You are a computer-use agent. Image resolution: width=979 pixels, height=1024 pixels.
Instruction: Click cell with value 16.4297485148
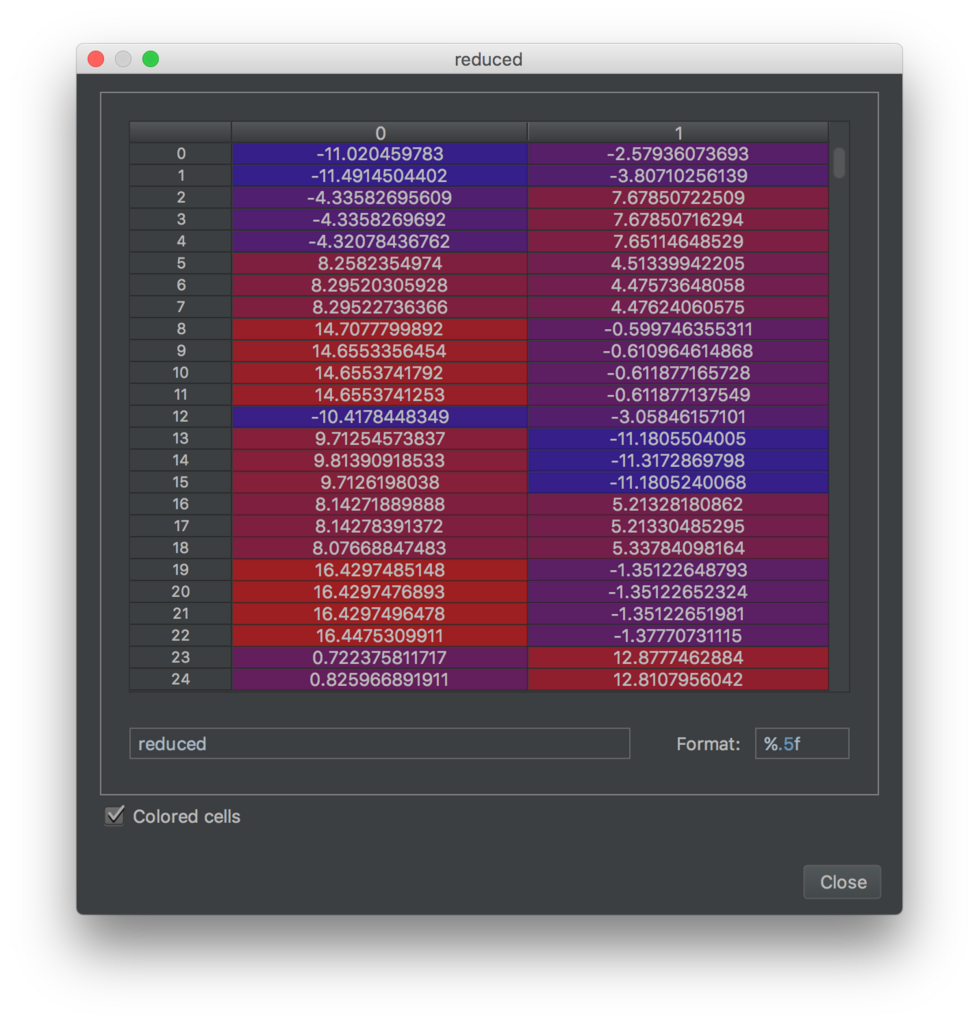[x=379, y=569]
